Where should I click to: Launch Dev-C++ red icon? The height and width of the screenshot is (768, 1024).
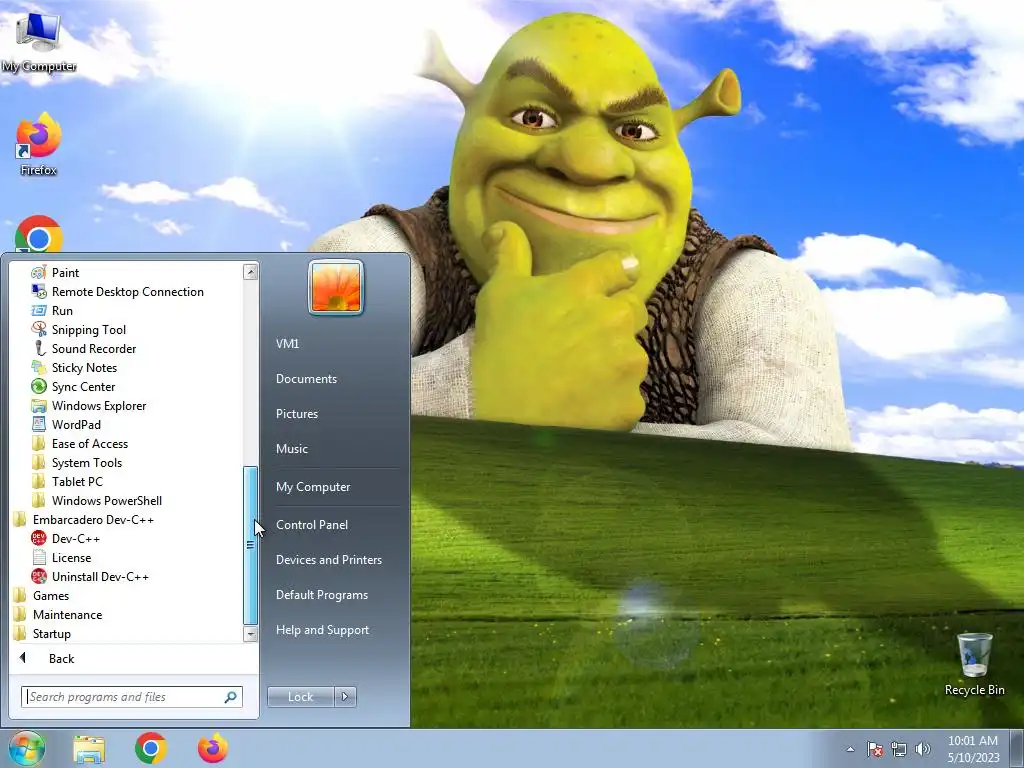[39, 538]
